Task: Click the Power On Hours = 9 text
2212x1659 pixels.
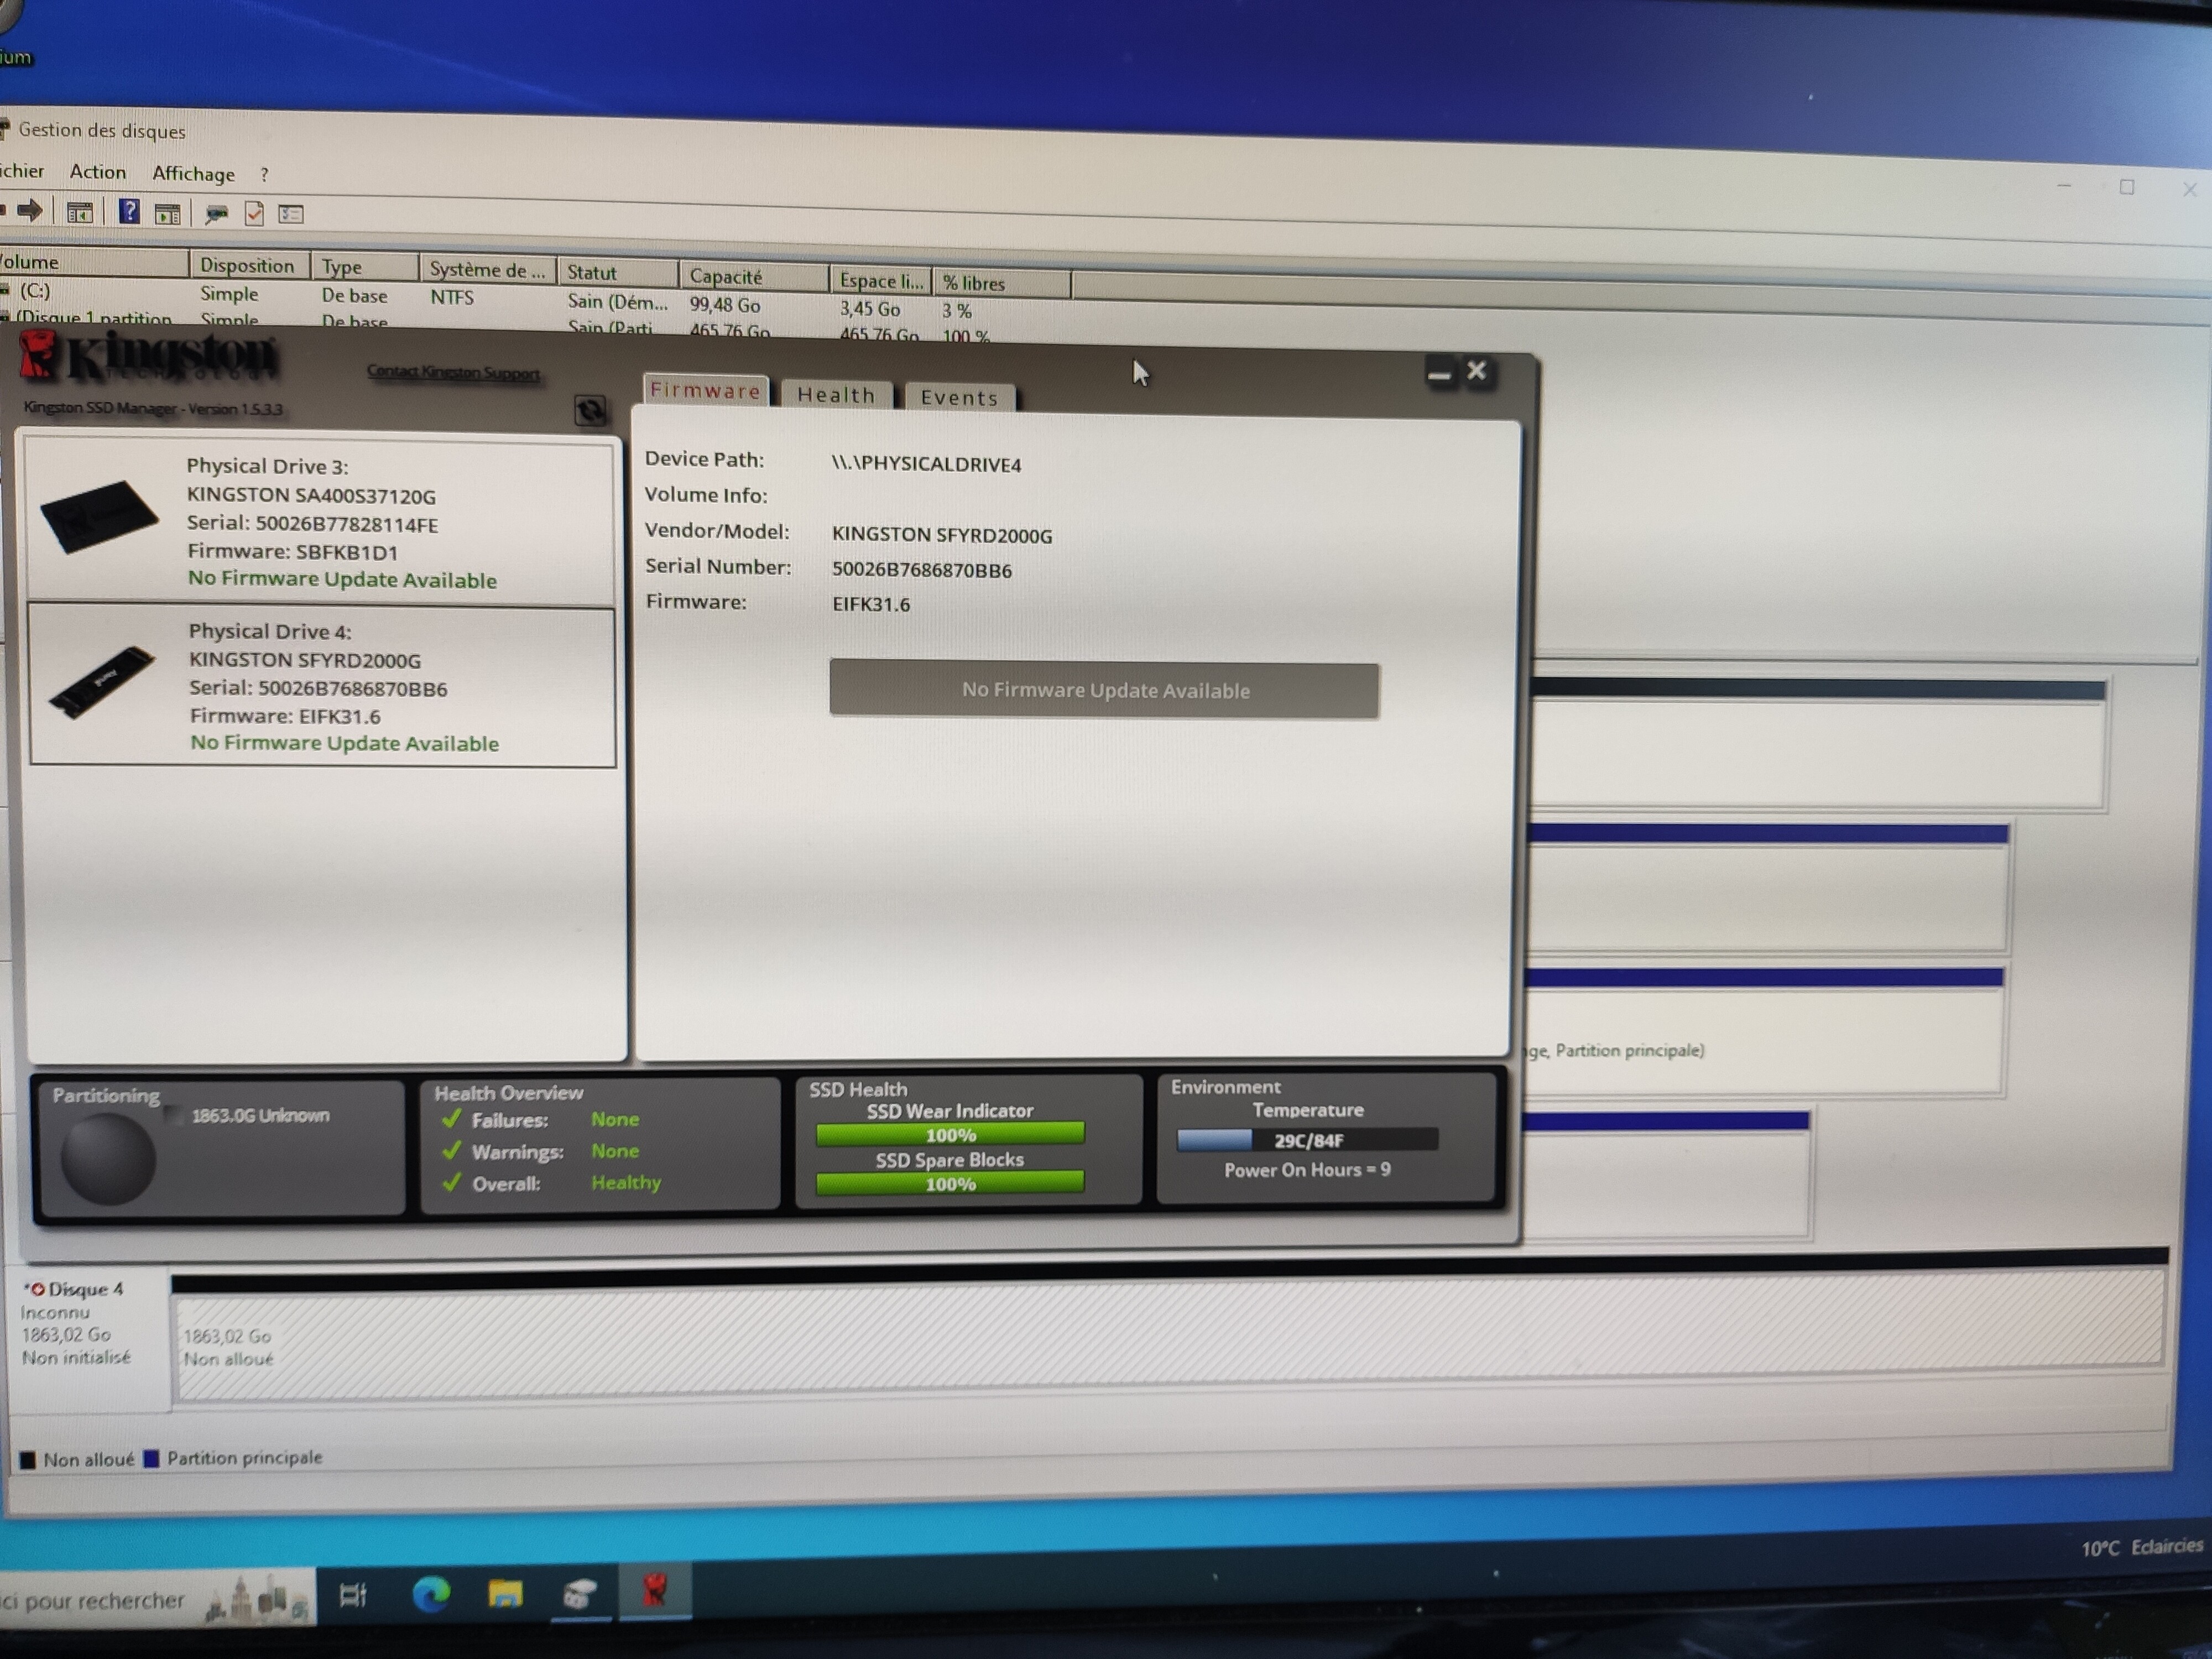Action: (x=1307, y=1170)
